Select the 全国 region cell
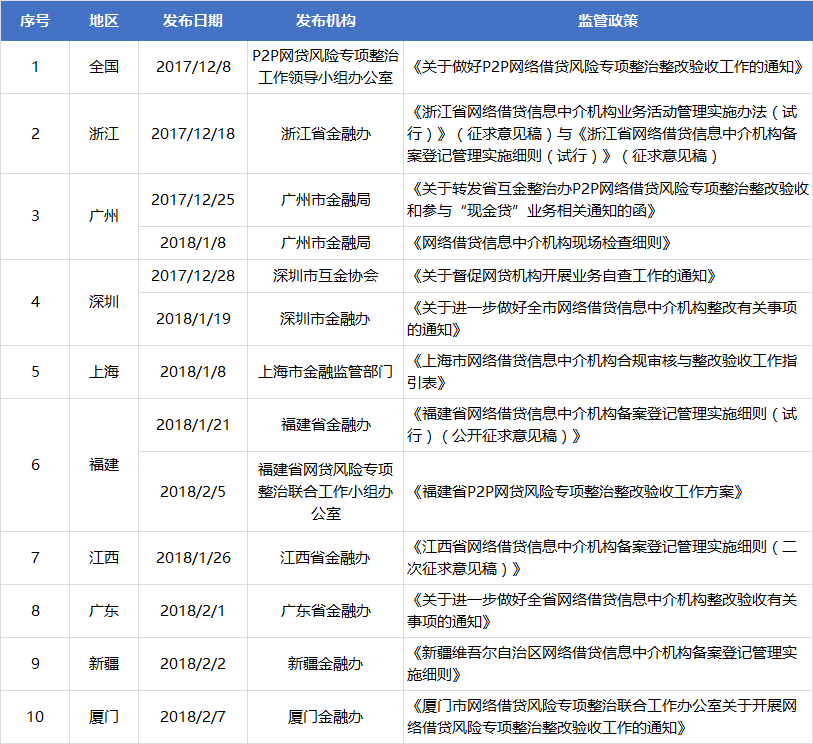813x744 pixels. point(103,66)
